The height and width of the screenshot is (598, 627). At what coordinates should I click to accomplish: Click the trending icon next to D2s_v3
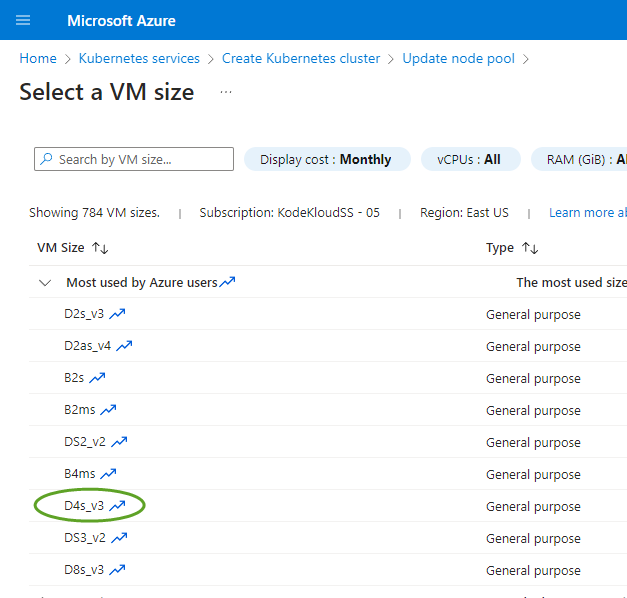coord(117,314)
